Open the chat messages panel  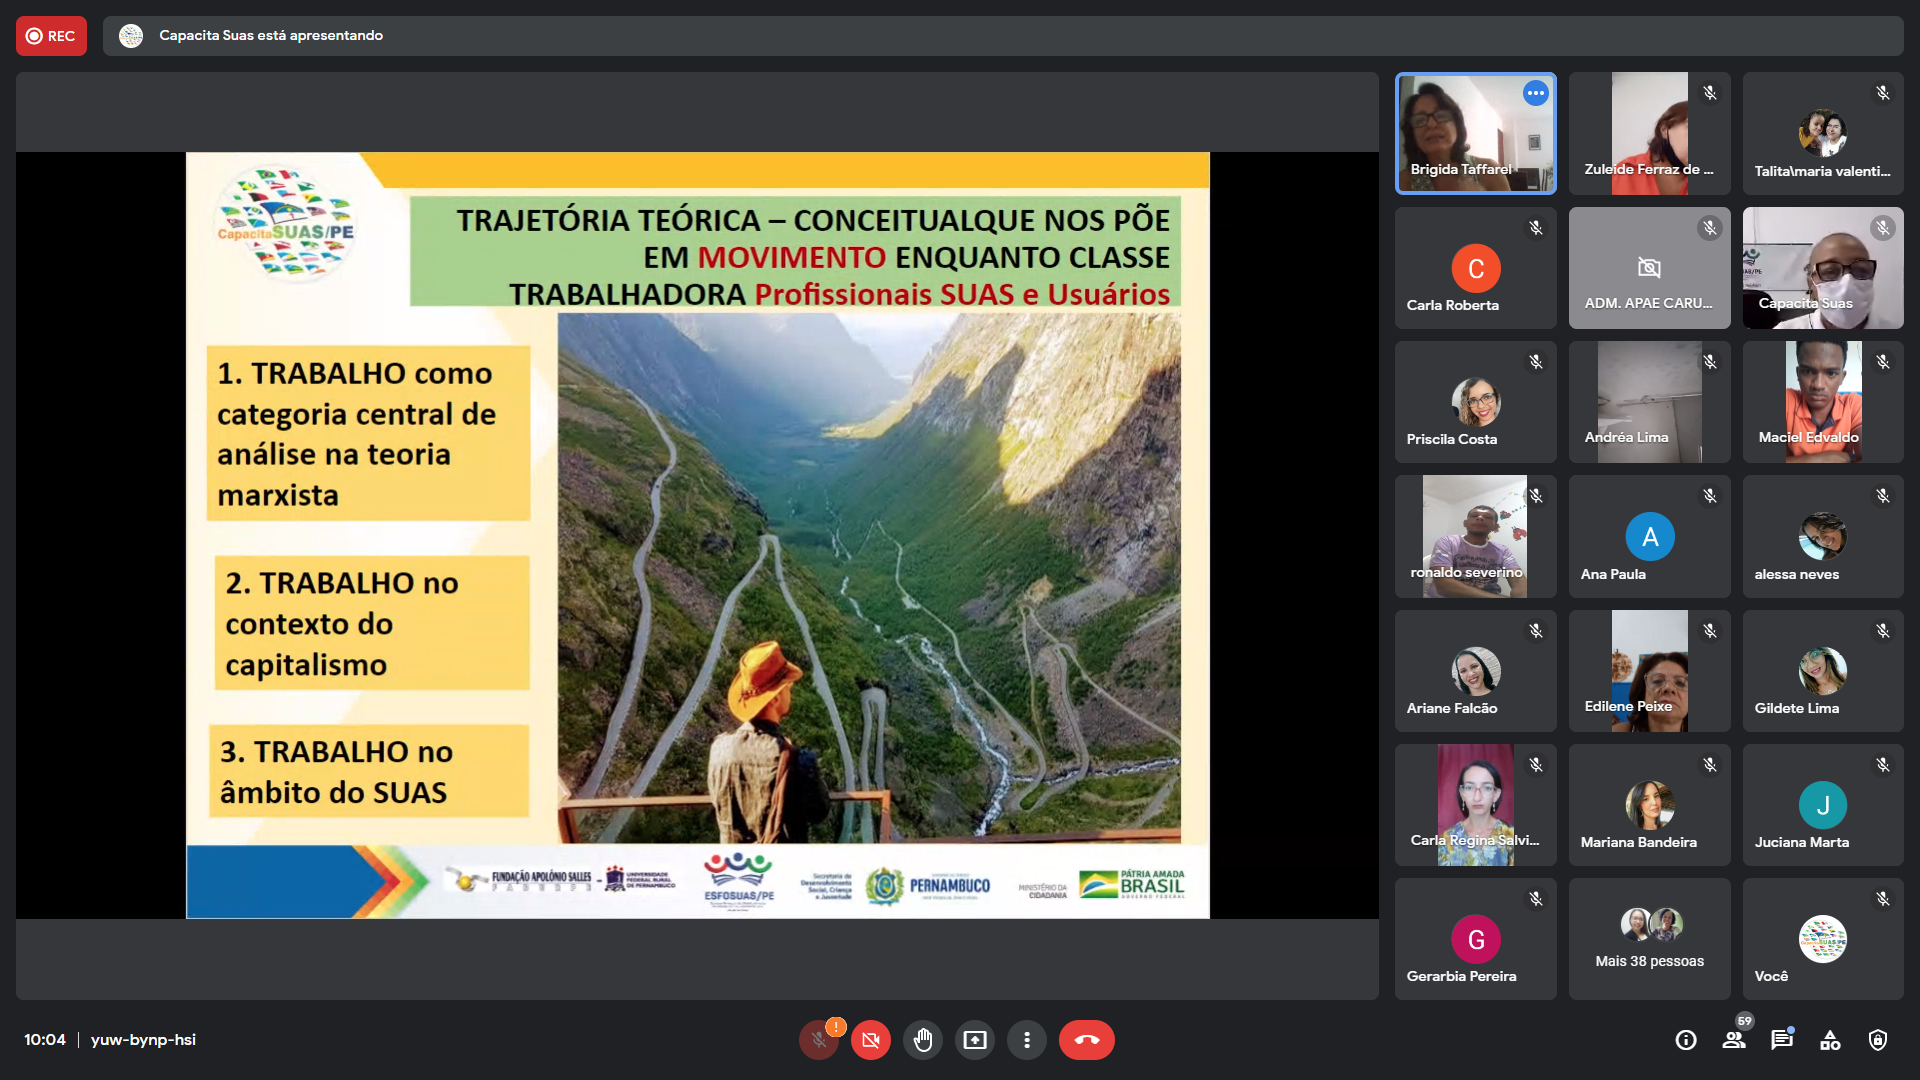1781,1040
